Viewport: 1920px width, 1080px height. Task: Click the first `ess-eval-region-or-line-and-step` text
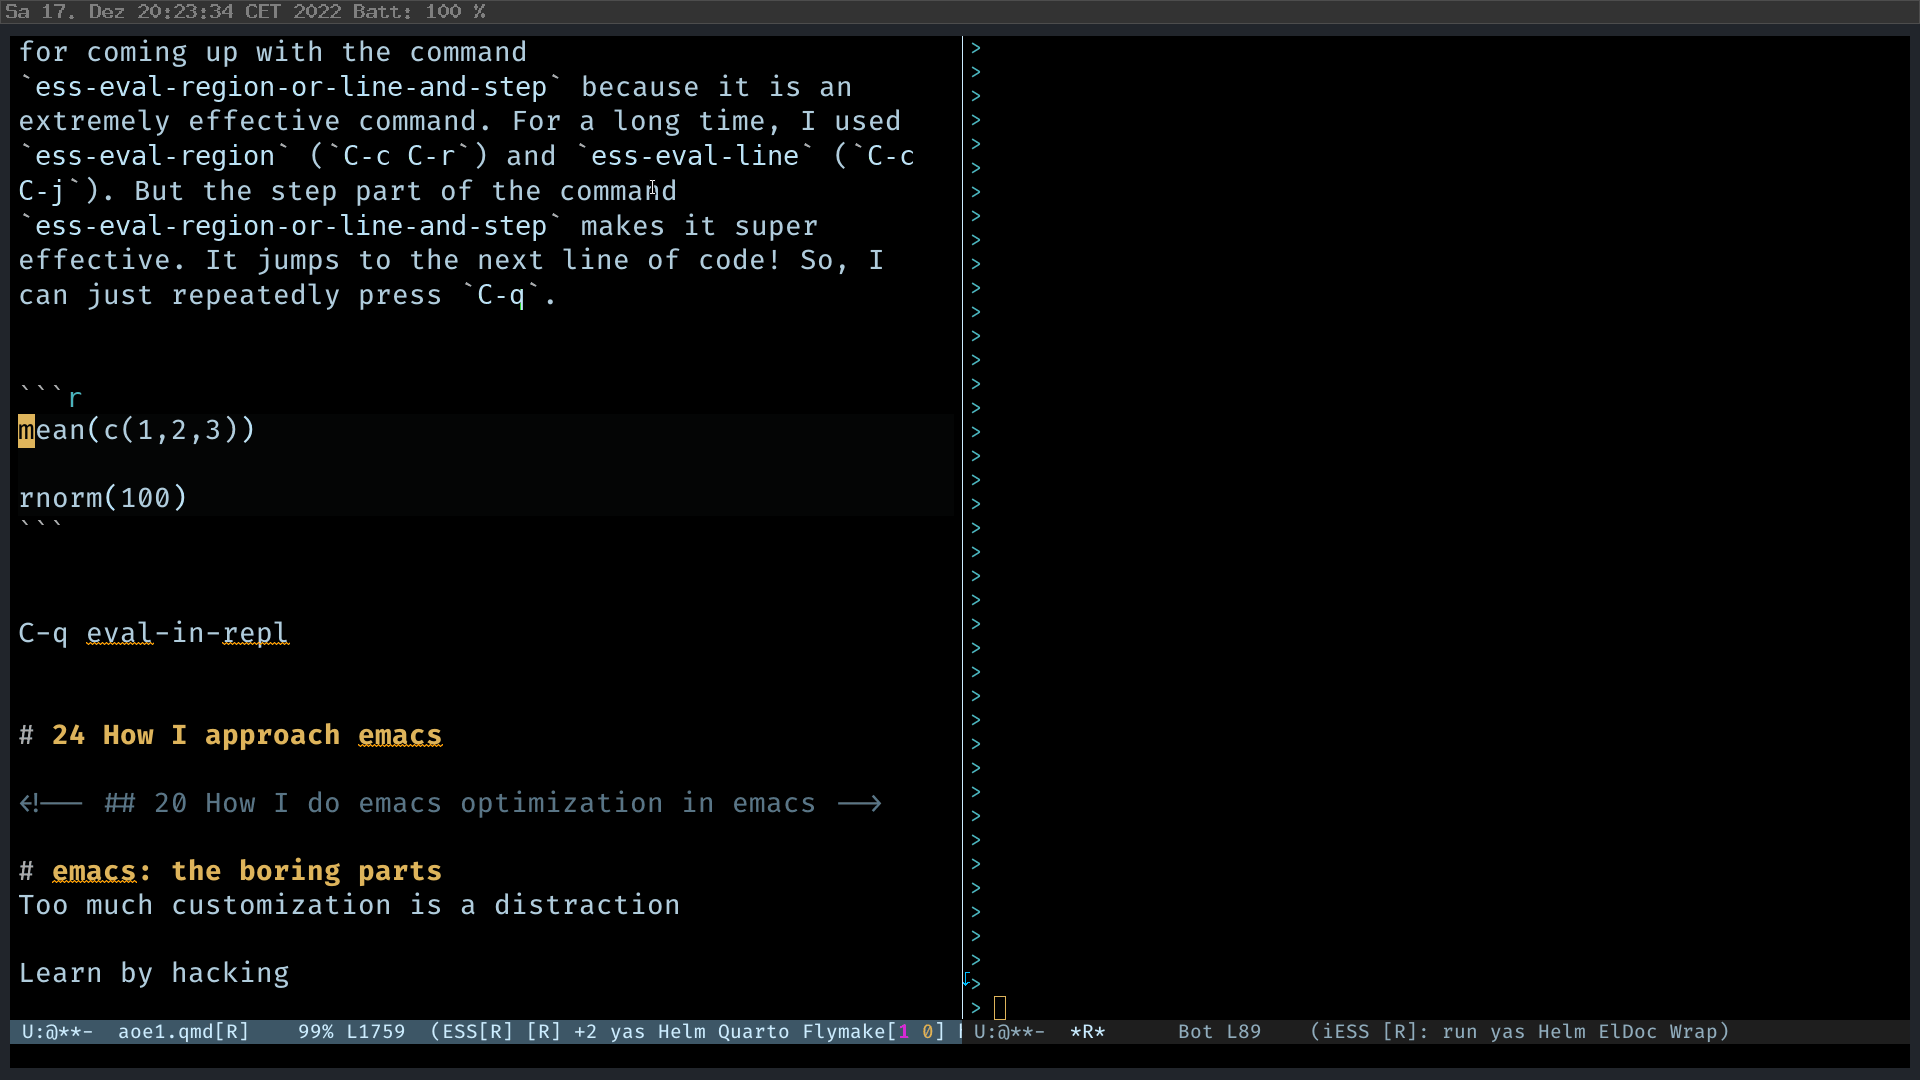click(x=290, y=87)
